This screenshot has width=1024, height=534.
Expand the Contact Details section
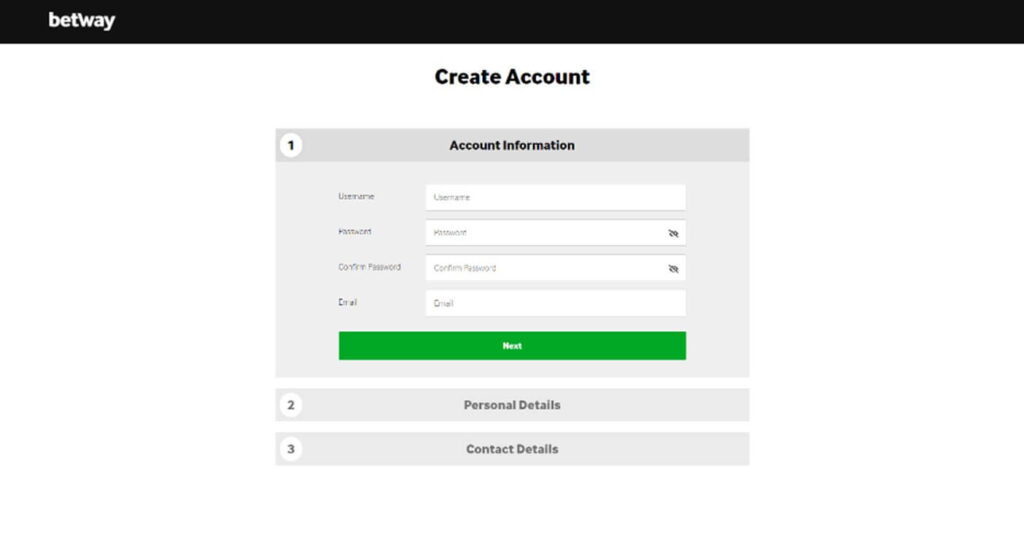pos(512,449)
